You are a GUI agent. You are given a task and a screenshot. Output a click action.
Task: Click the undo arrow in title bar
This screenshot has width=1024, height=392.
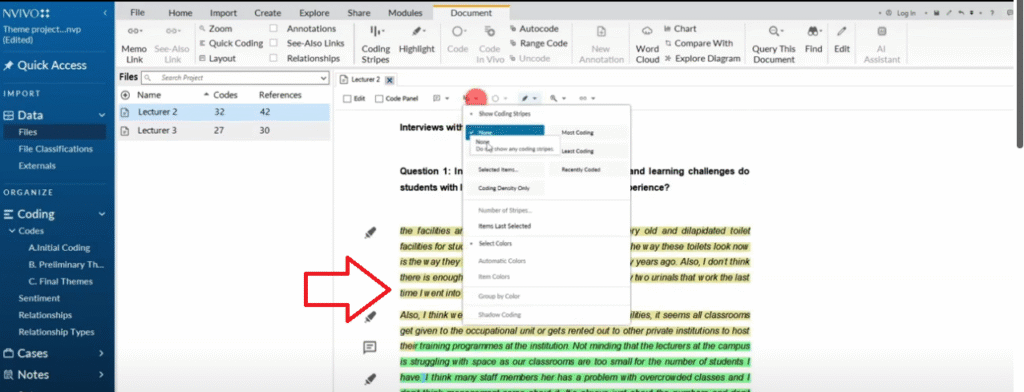coord(960,12)
